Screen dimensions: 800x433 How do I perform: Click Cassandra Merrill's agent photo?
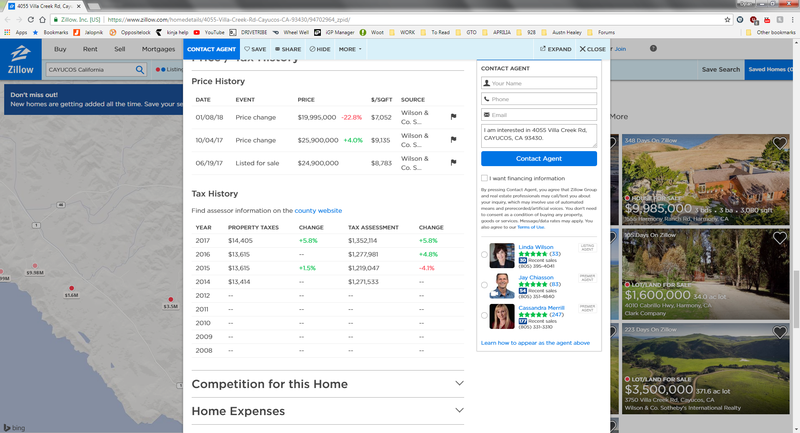click(502, 316)
